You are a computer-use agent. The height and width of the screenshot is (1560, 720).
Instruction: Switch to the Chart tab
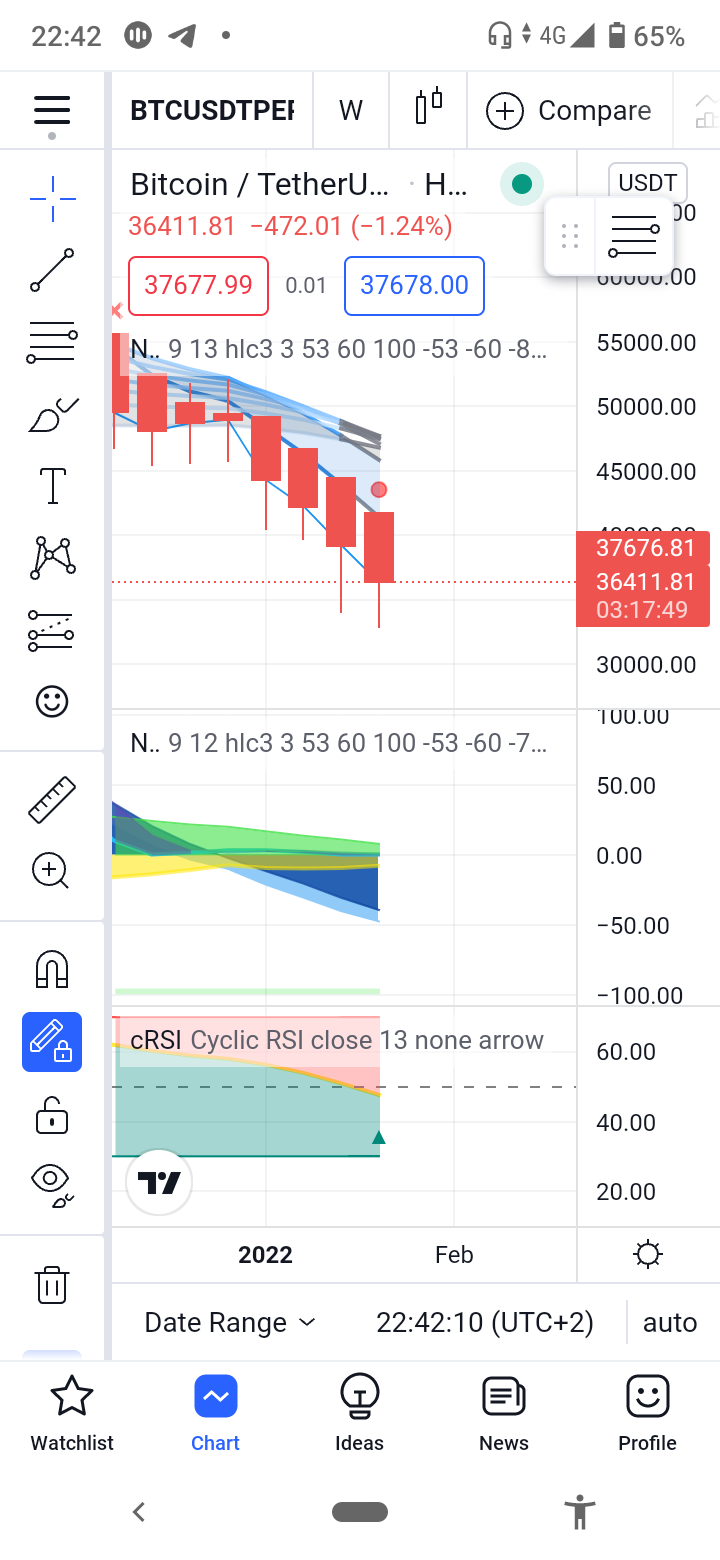(216, 1414)
